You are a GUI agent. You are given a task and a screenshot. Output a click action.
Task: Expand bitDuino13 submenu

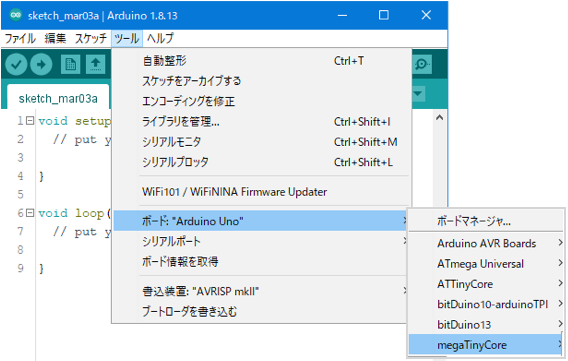(486, 324)
